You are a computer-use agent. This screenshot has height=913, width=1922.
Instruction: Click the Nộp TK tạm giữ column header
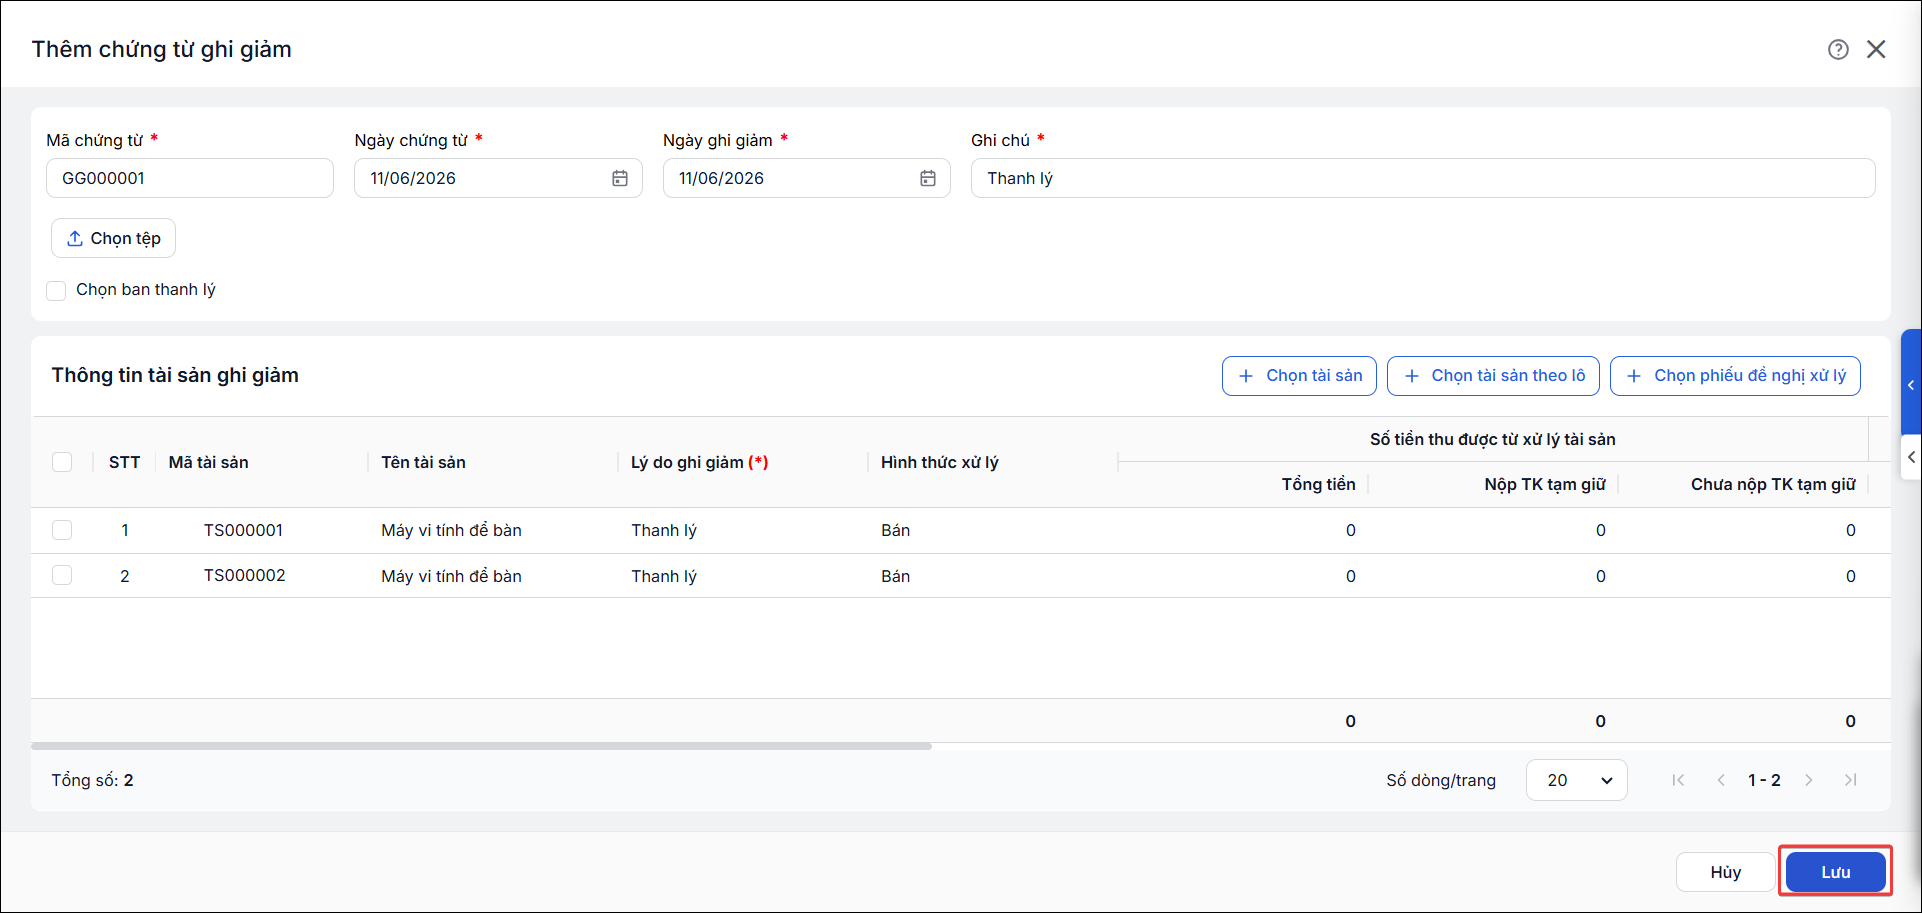click(x=1544, y=484)
